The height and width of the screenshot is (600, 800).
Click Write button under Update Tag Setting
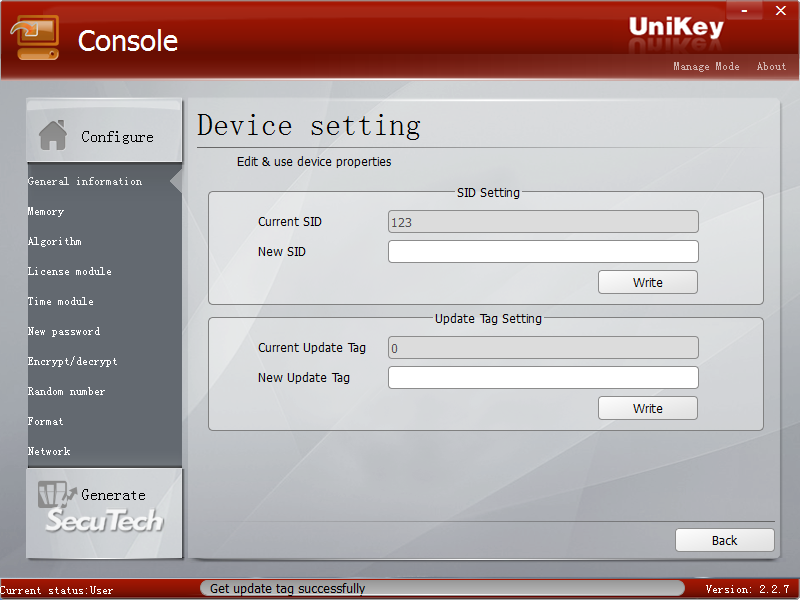[x=647, y=408]
